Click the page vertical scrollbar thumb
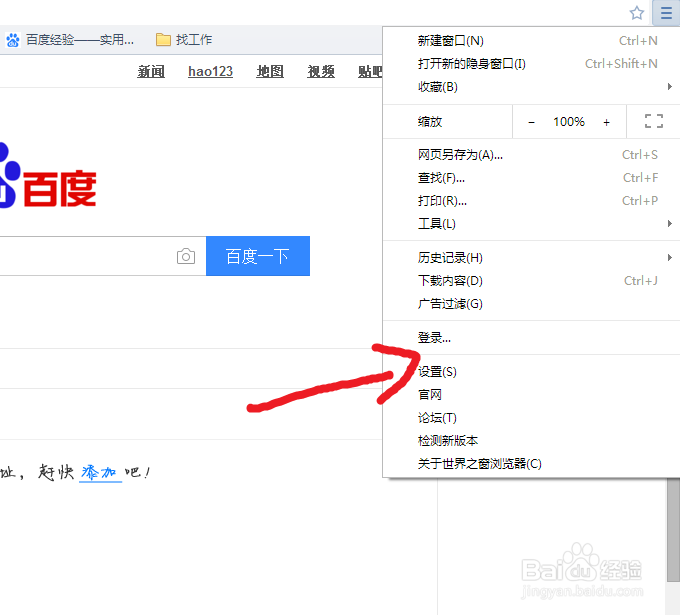The height and width of the screenshot is (615, 680). 673,529
